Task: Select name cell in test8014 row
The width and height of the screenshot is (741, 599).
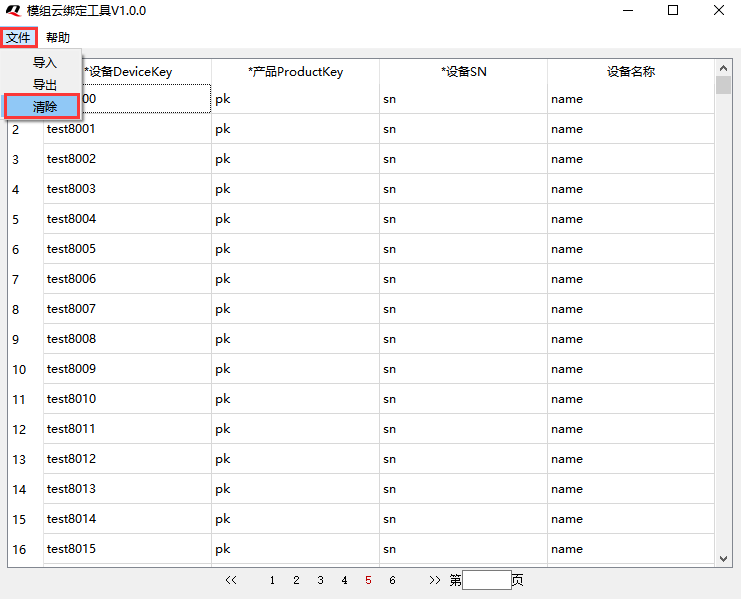Action: coord(631,519)
